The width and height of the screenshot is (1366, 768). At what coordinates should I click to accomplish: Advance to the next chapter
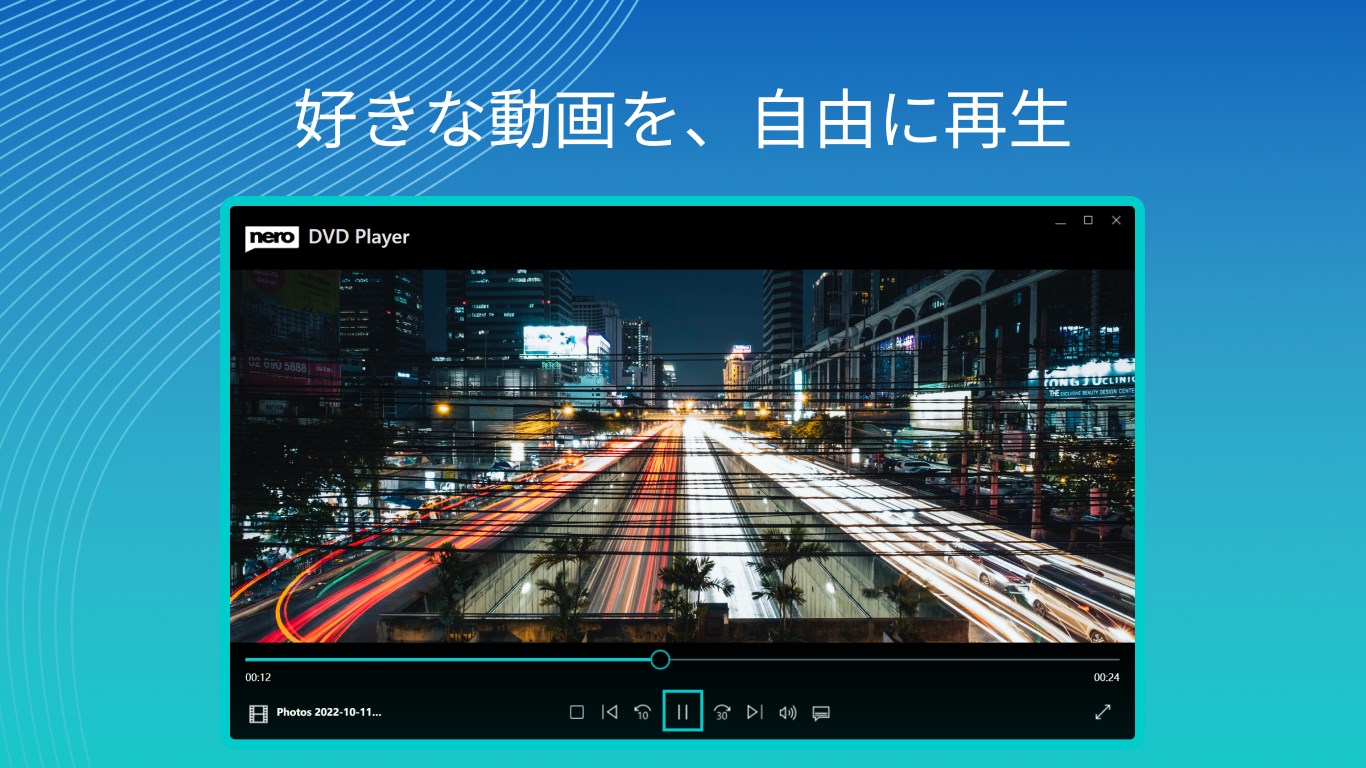(x=755, y=712)
